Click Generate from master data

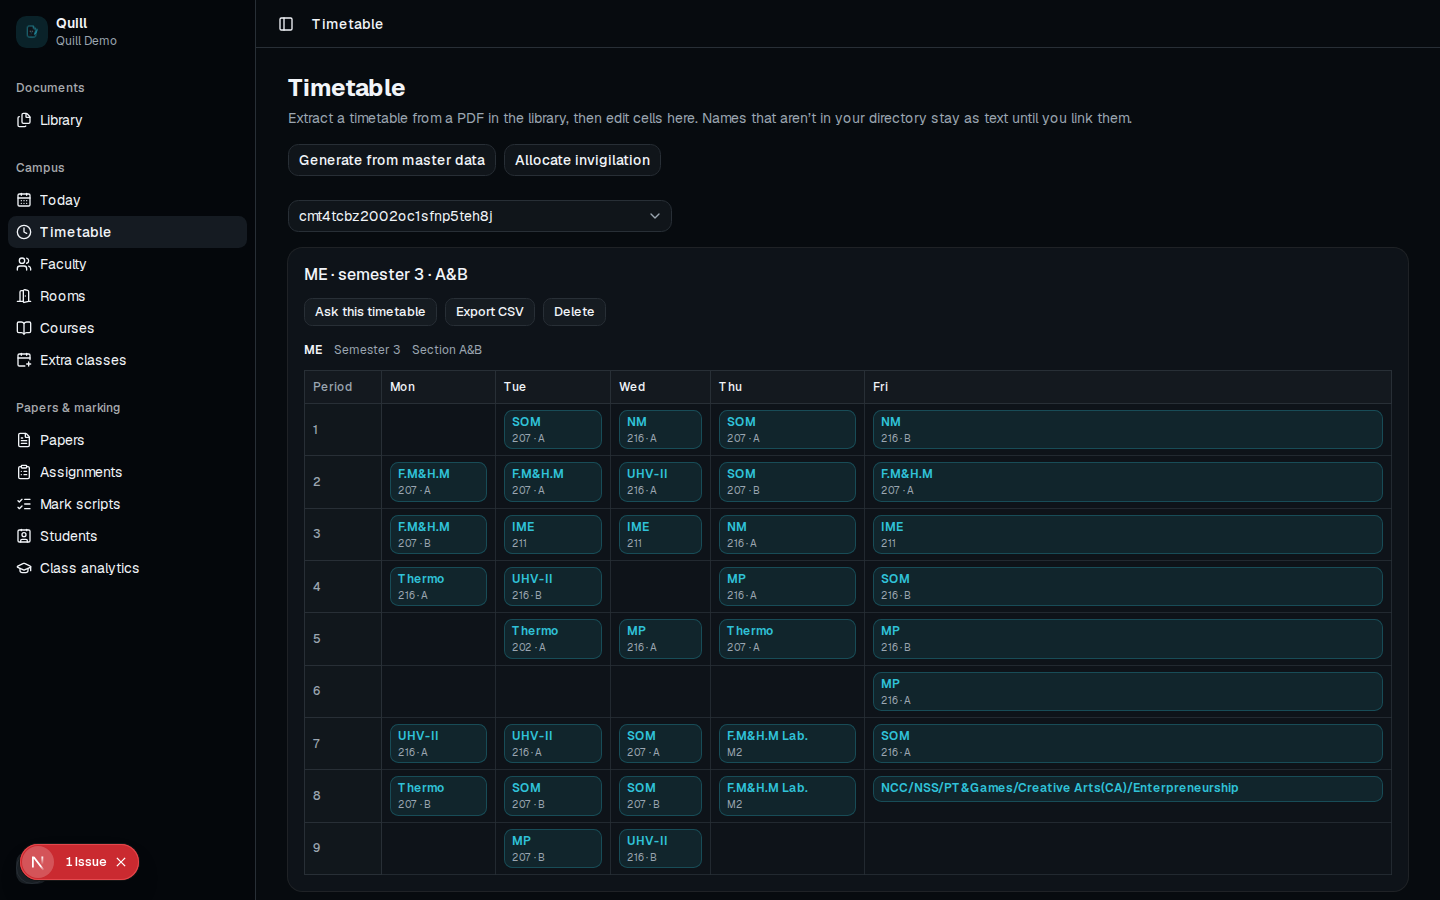pos(392,160)
